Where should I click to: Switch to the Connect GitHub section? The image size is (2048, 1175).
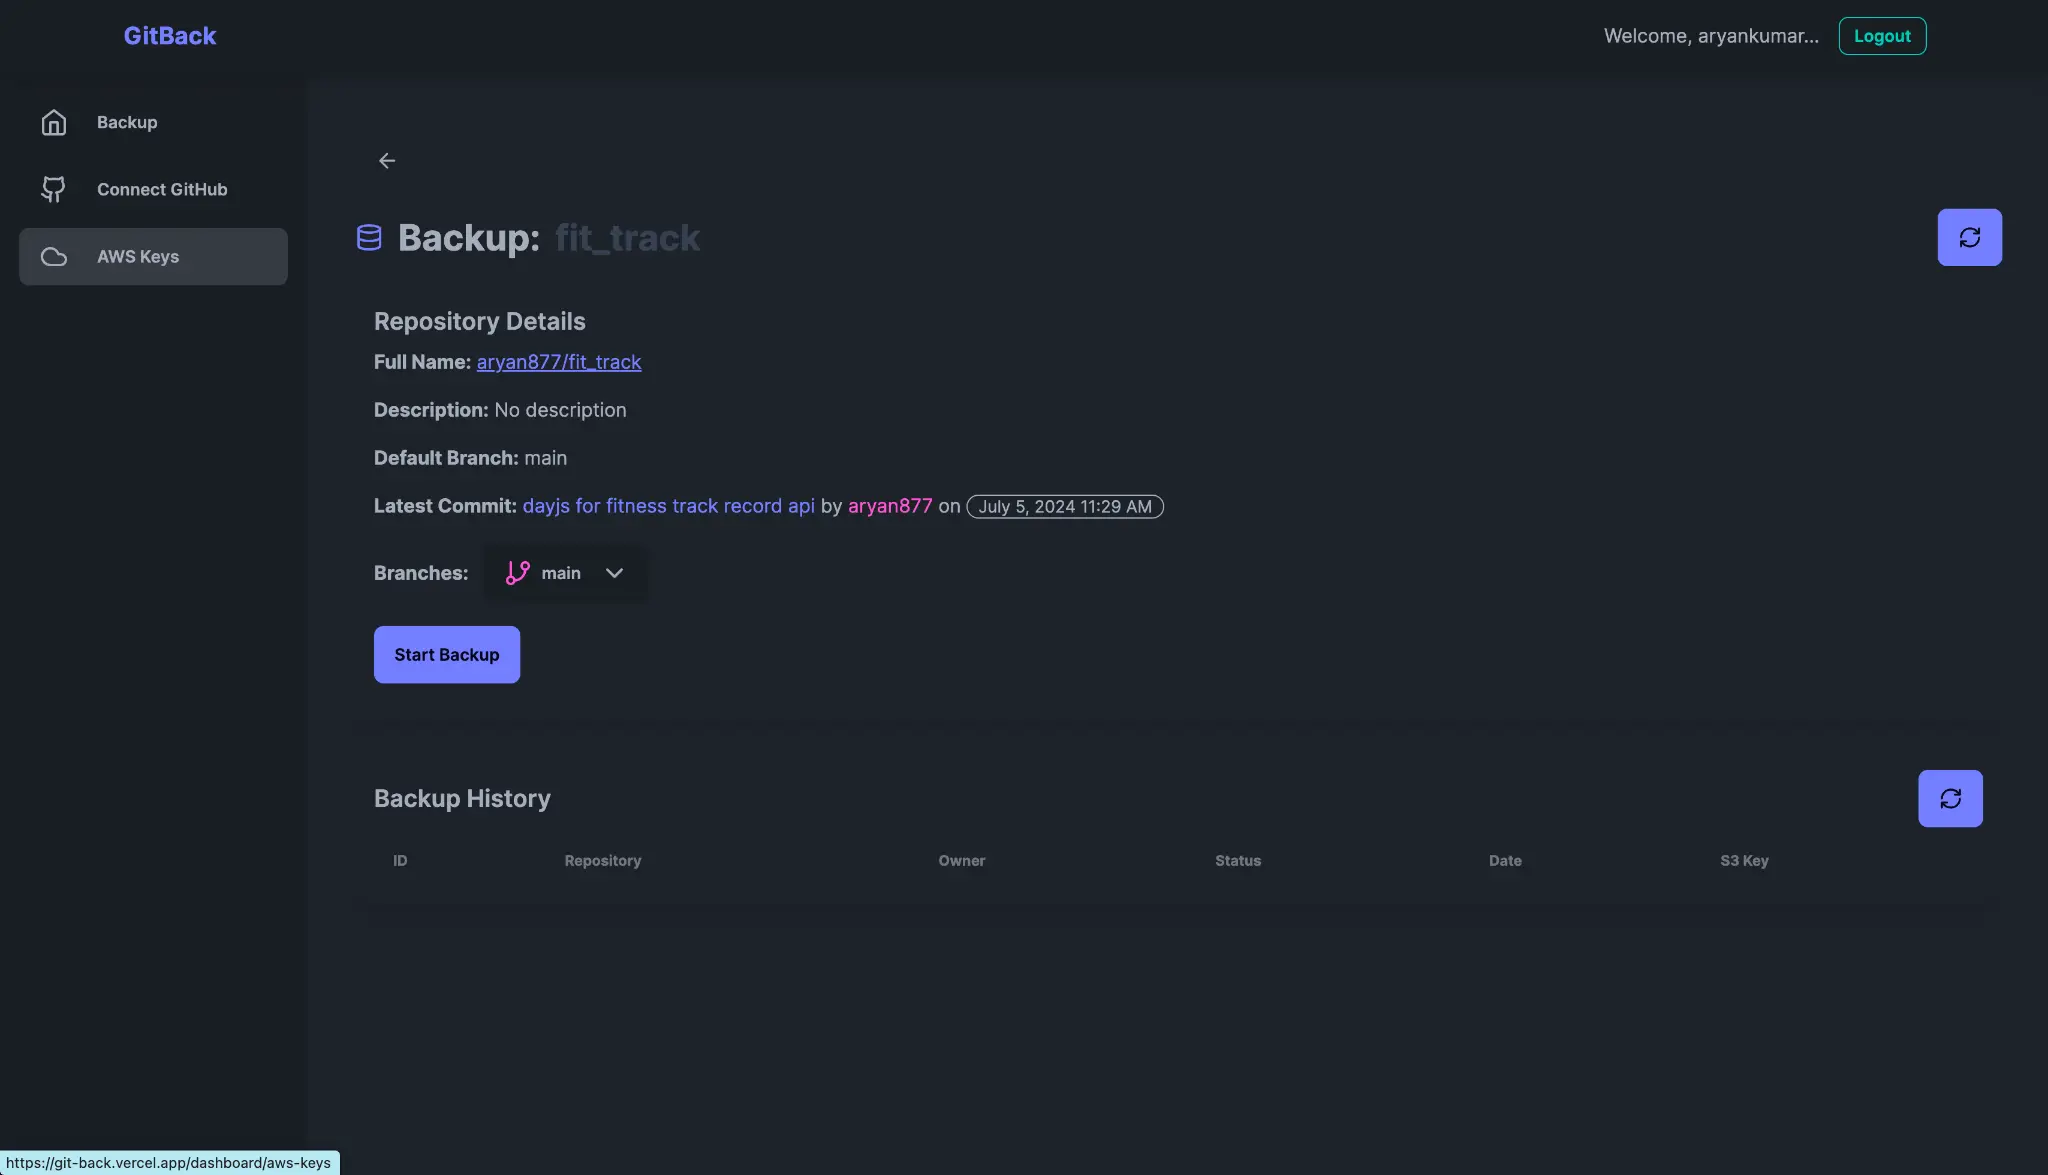(161, 189)
